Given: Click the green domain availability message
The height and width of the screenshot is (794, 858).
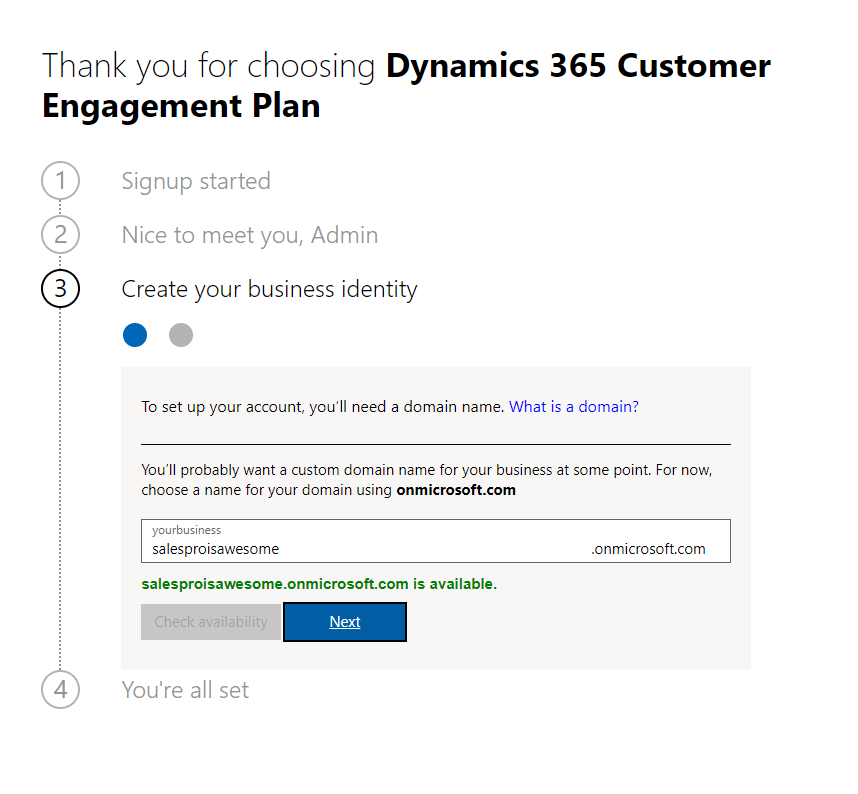Looking at the screenshot, I should tap(319, 584).
